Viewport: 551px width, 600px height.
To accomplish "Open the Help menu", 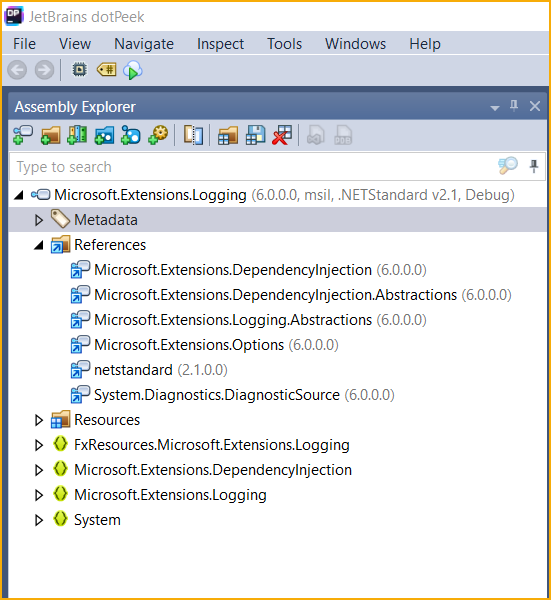I will [425, 44].
